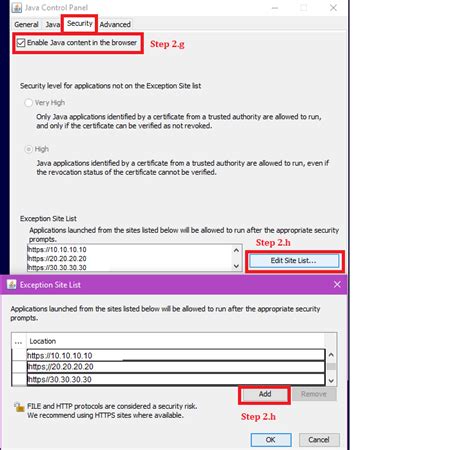This screenshot has height=450, width=474.
Task: Click the Java Control Panel title icon
Action: click(x=17, y=7)
